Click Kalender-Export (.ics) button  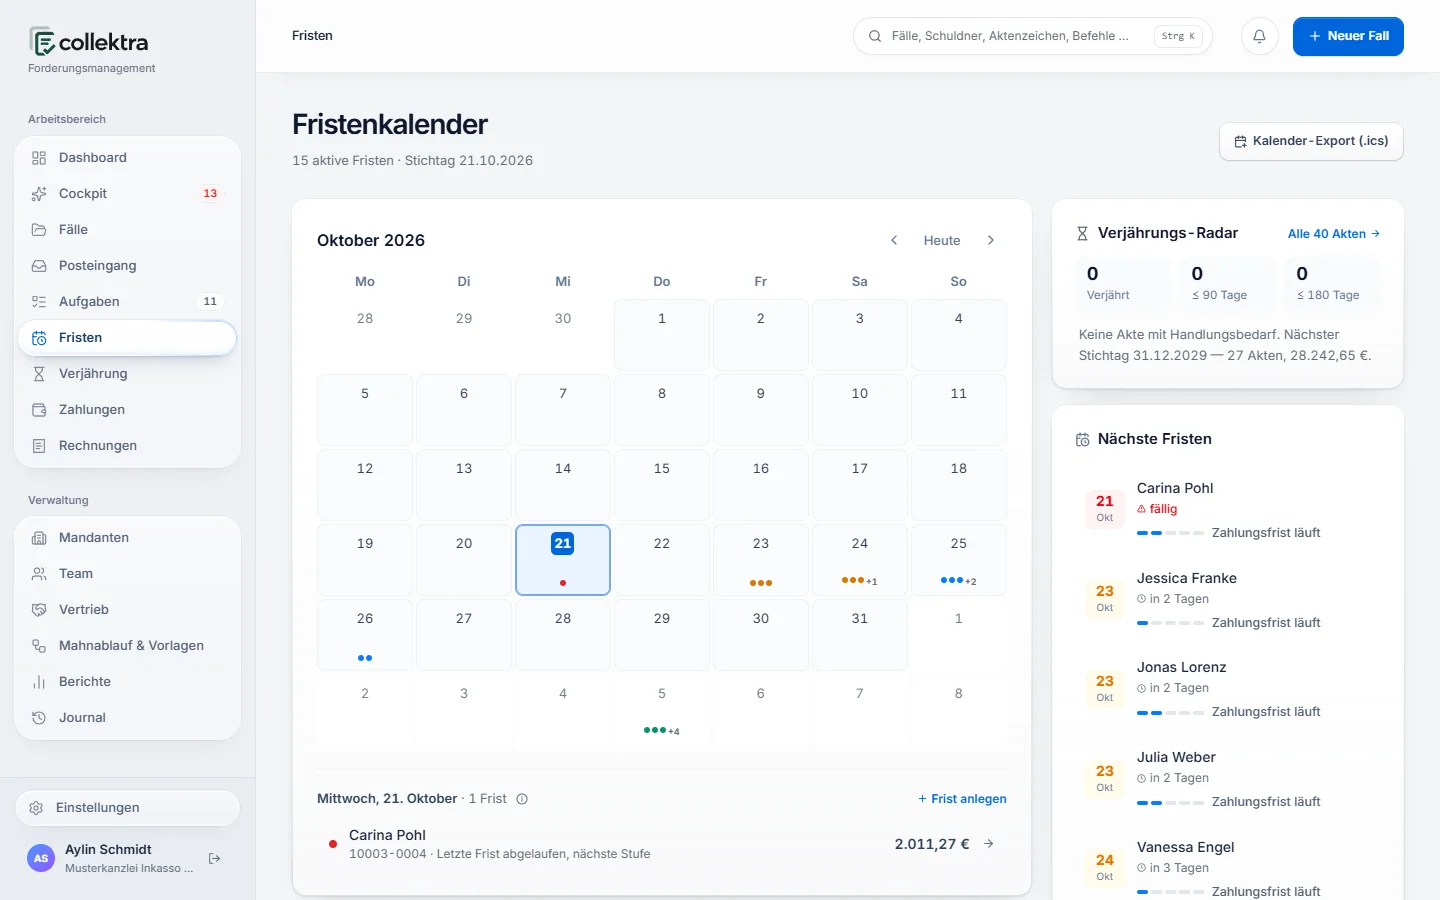pos(1311,141)
